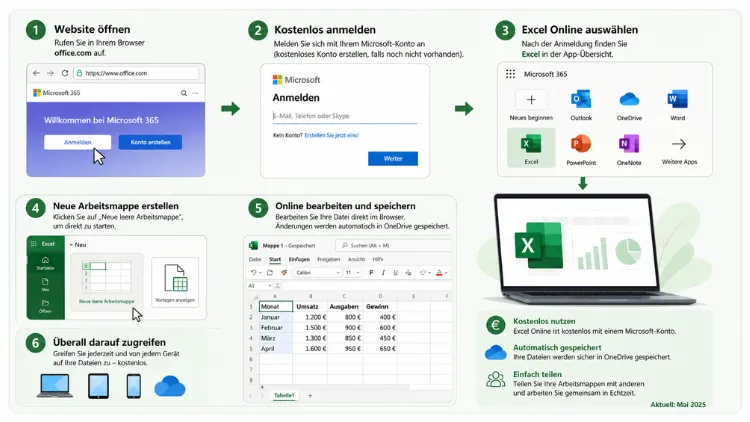
Task: Select cell containing April
Action: [x=276, y=349]
